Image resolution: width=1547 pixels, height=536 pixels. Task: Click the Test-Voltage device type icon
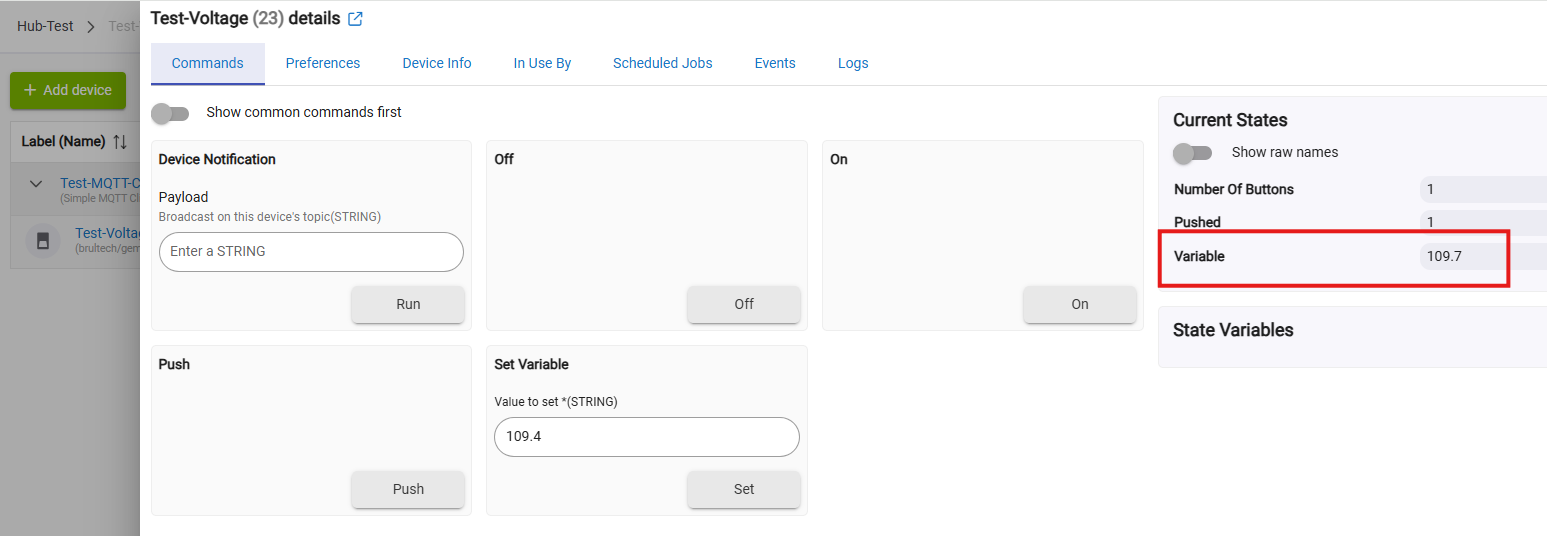43,241
